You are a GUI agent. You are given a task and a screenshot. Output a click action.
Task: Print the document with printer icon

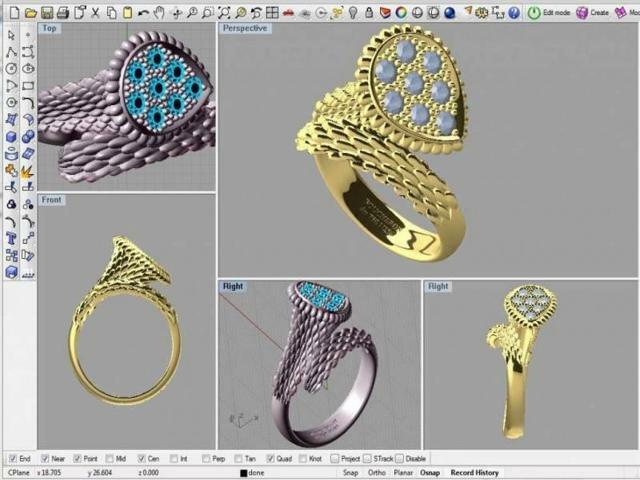click(63, 13)
